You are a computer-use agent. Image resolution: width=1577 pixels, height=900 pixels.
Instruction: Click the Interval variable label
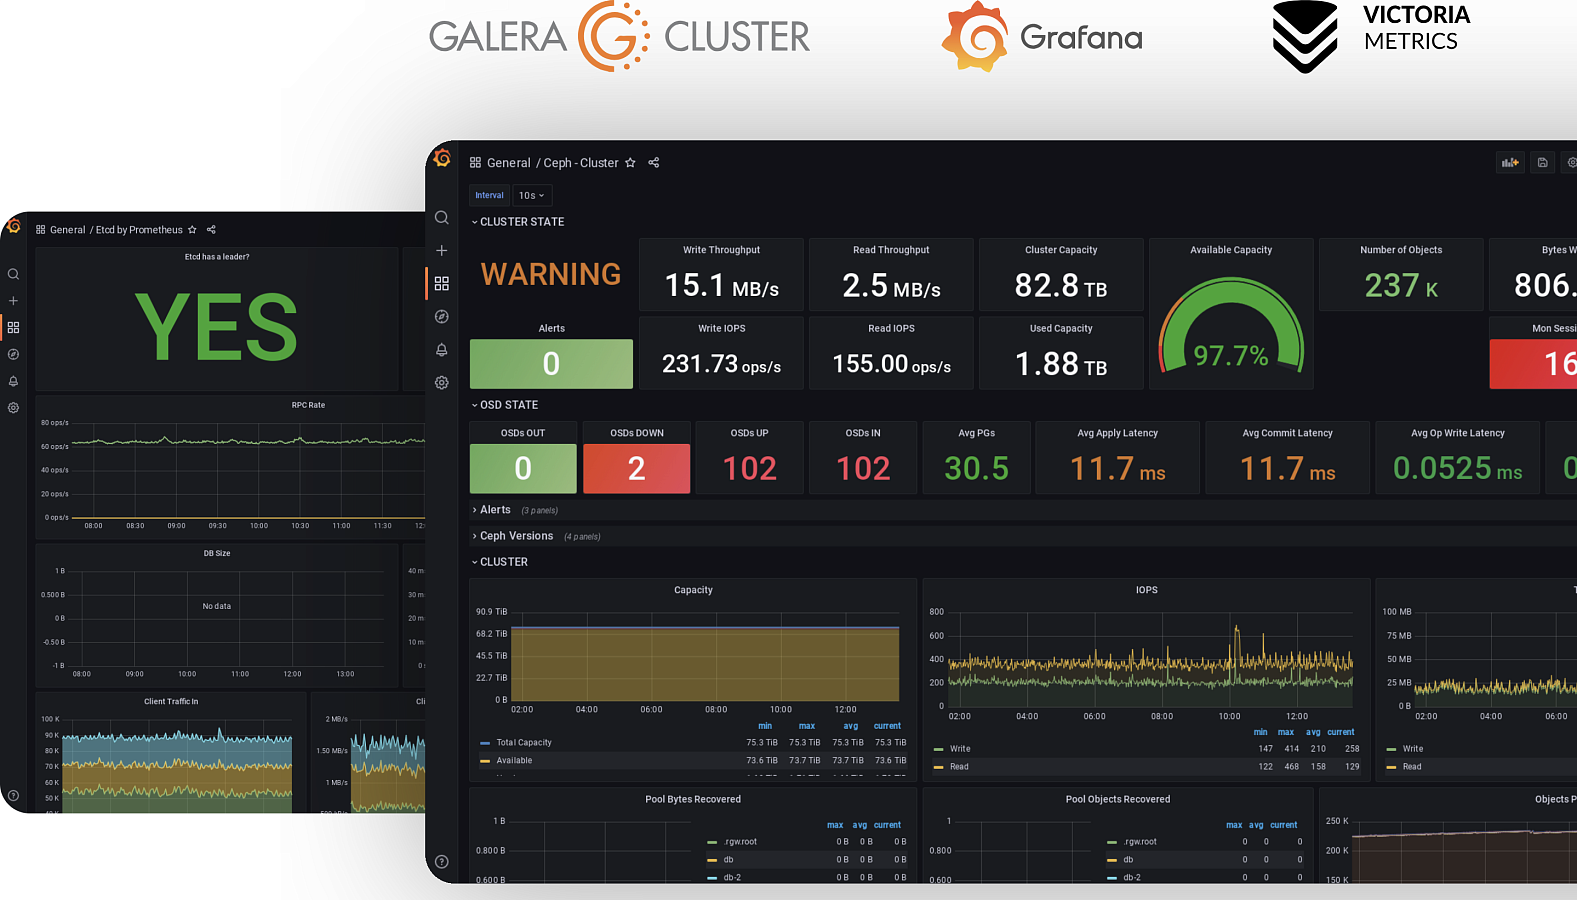[x=489, y=196]
